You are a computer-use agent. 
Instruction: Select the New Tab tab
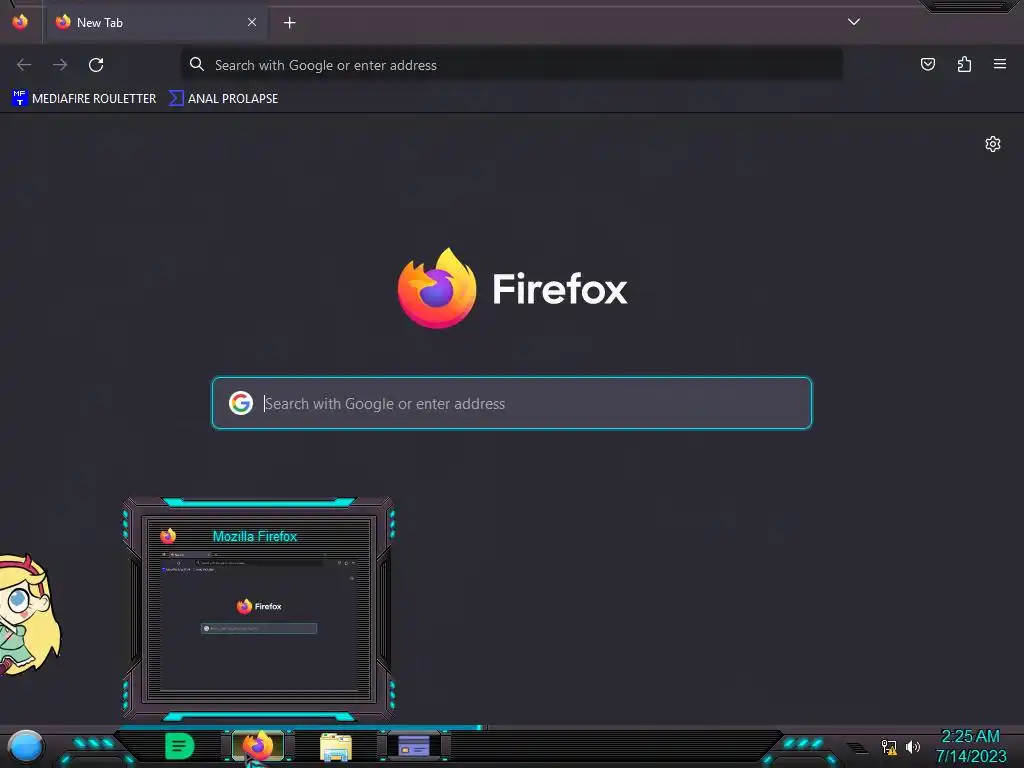[155, 22]
